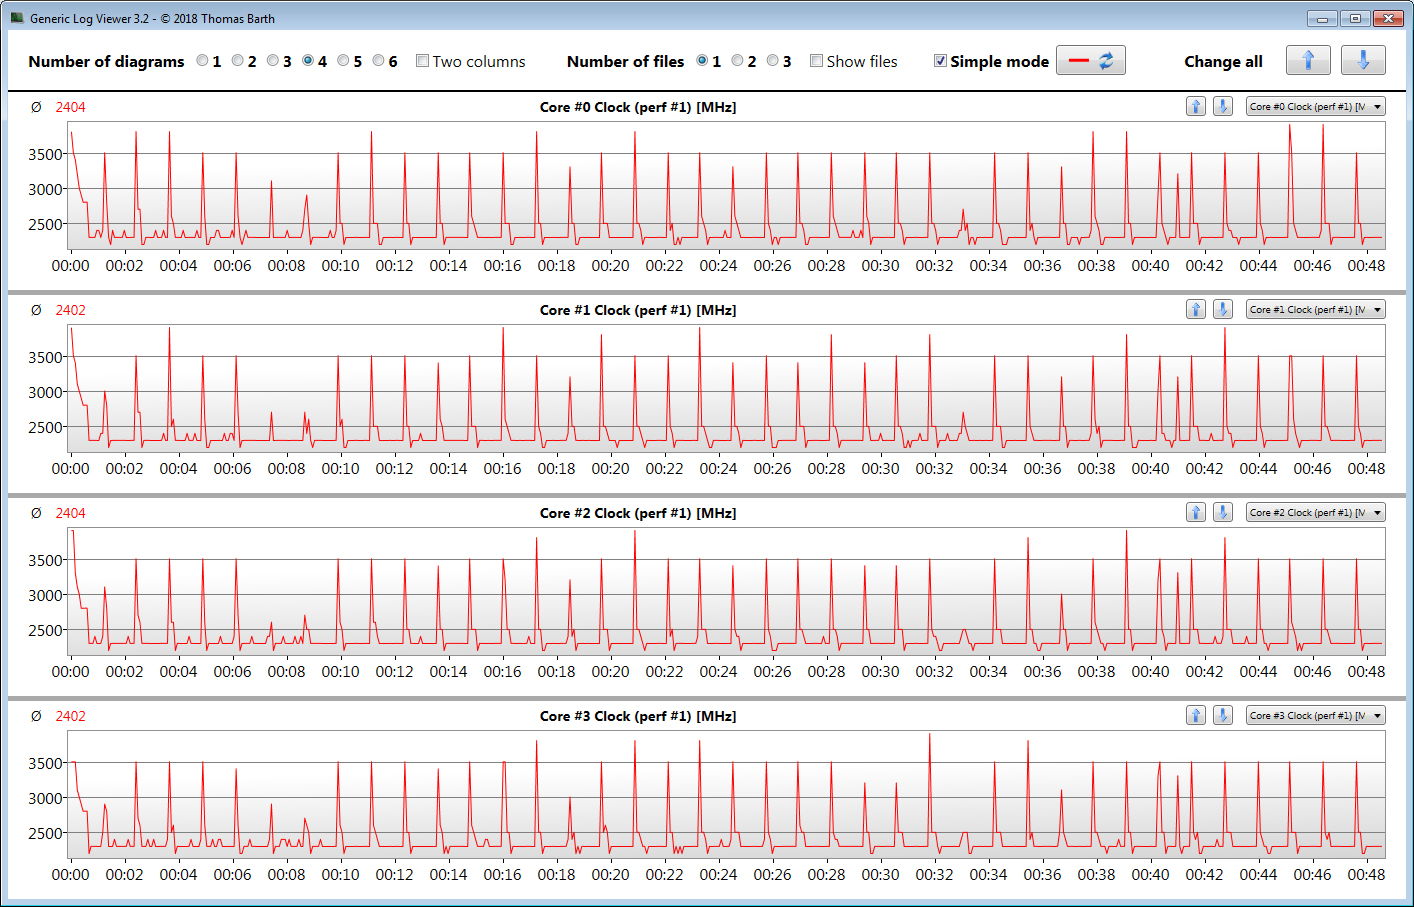This screenshot has width=1414, height=907.
Task: Click the Change all up arrow button
Action: [x=1308, y=60]
